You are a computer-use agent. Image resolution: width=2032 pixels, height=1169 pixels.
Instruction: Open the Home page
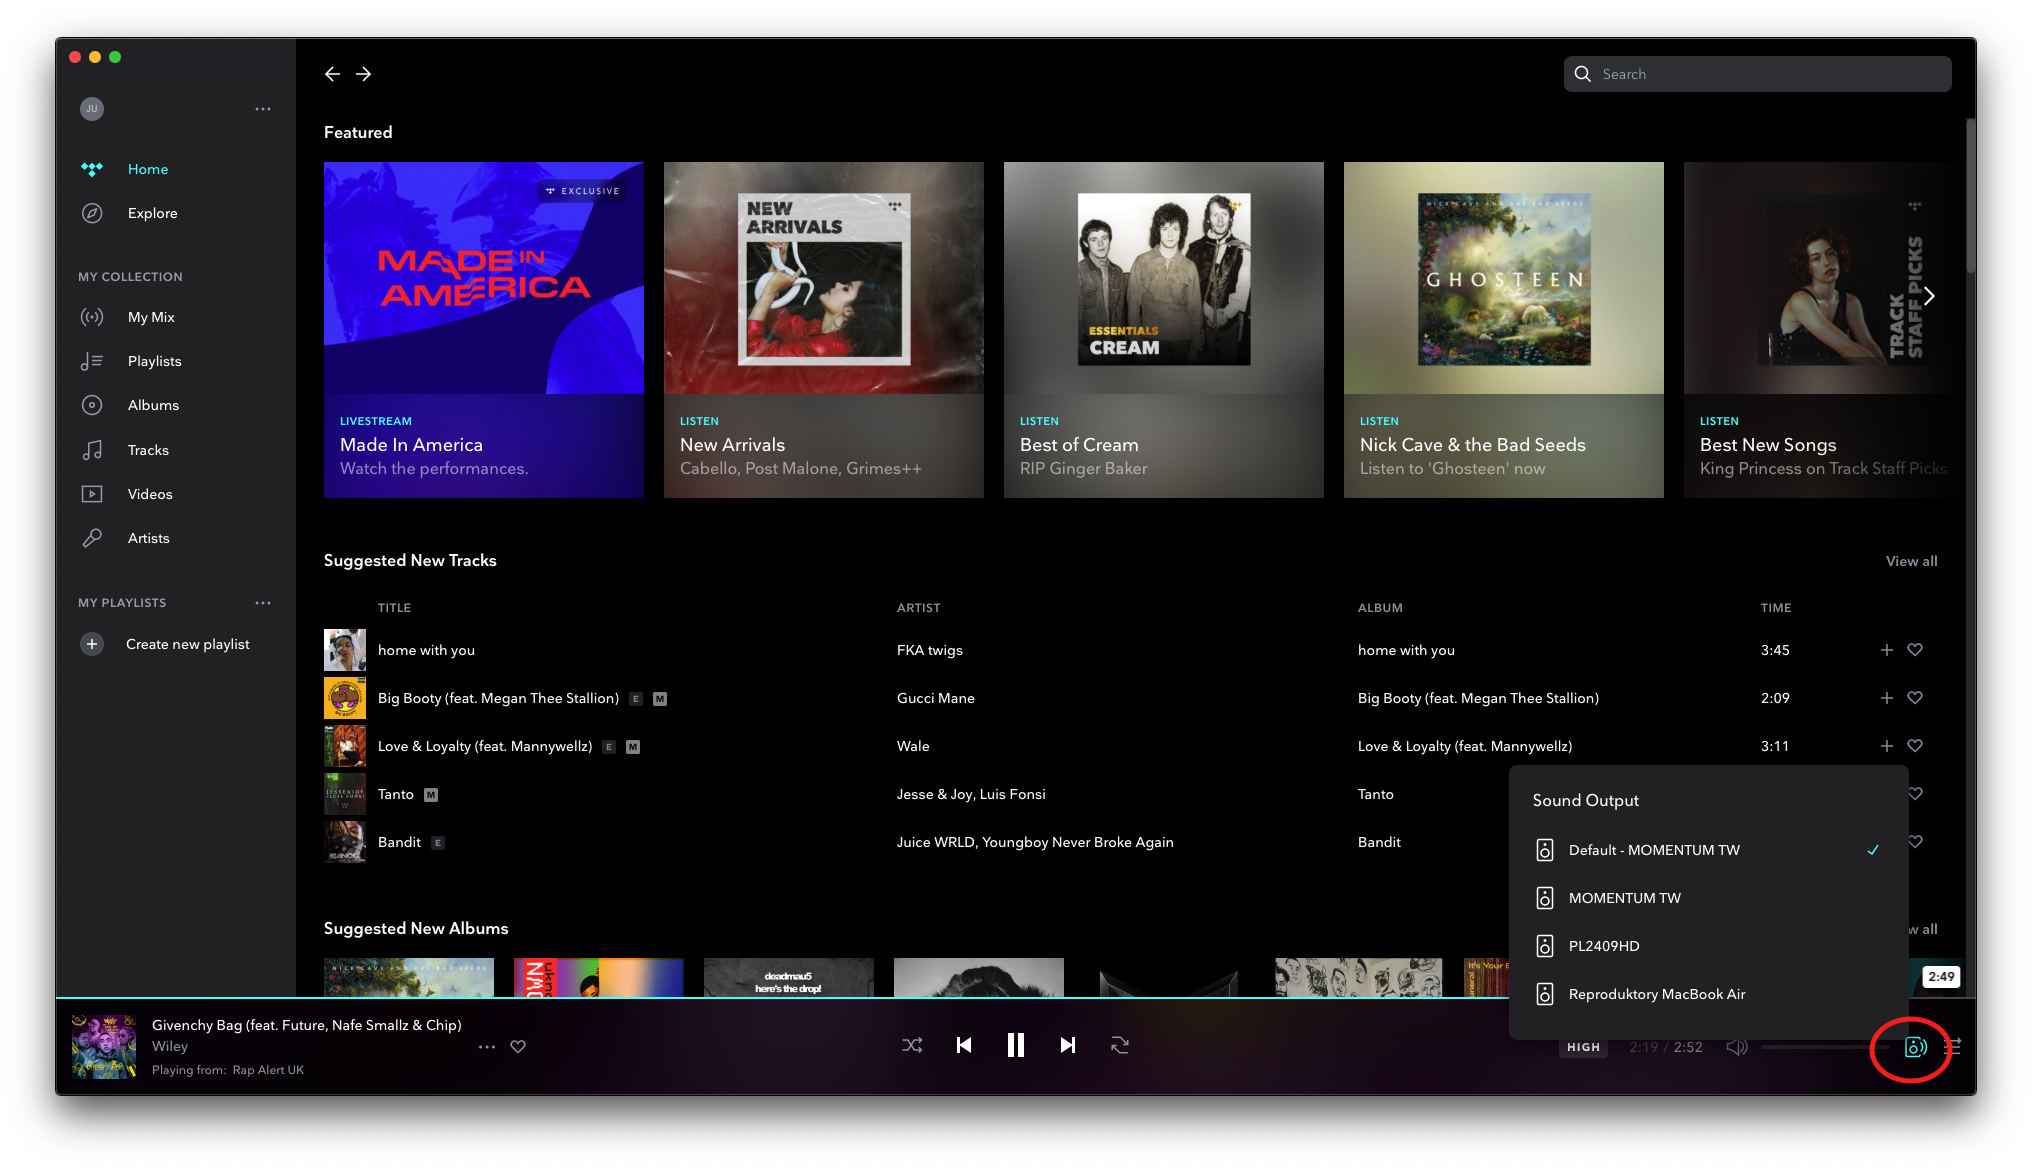coord(147,169)
